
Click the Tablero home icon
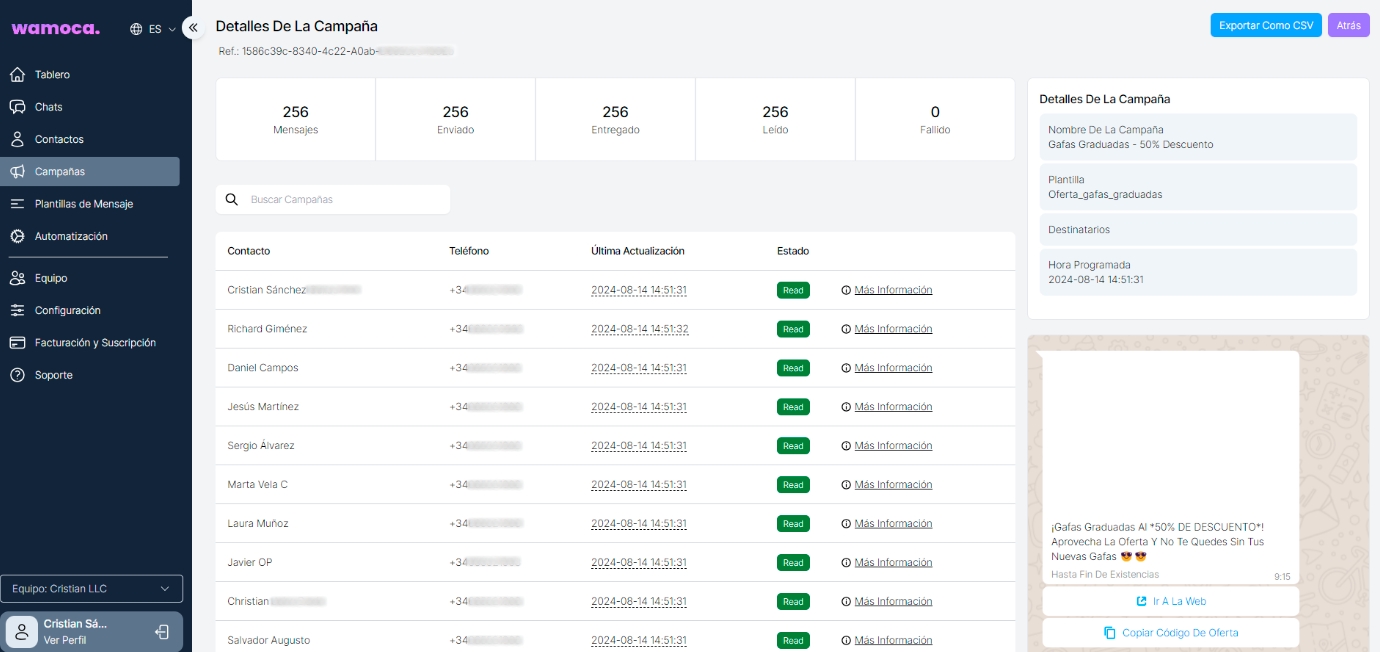[17, 75]
